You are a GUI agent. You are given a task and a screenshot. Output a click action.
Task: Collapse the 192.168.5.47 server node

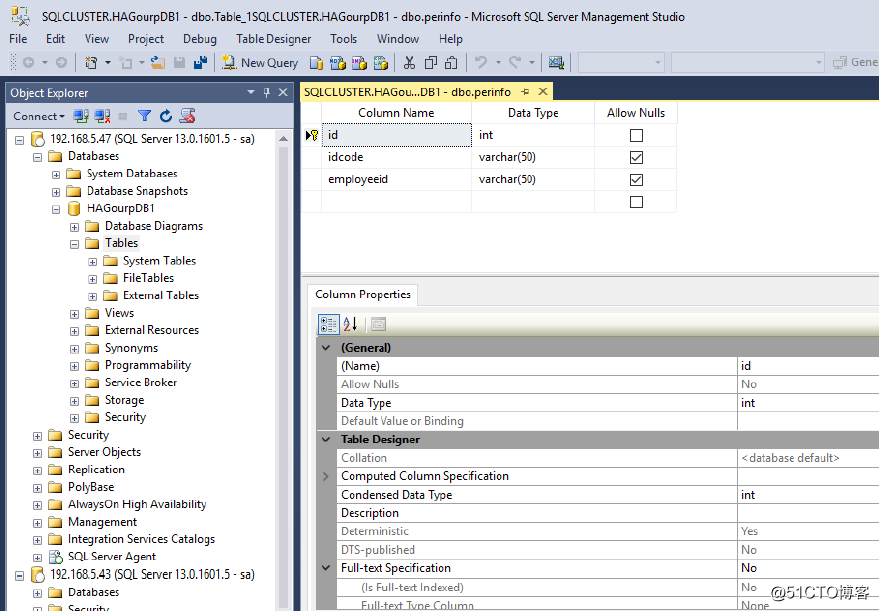tap(20, 140)
